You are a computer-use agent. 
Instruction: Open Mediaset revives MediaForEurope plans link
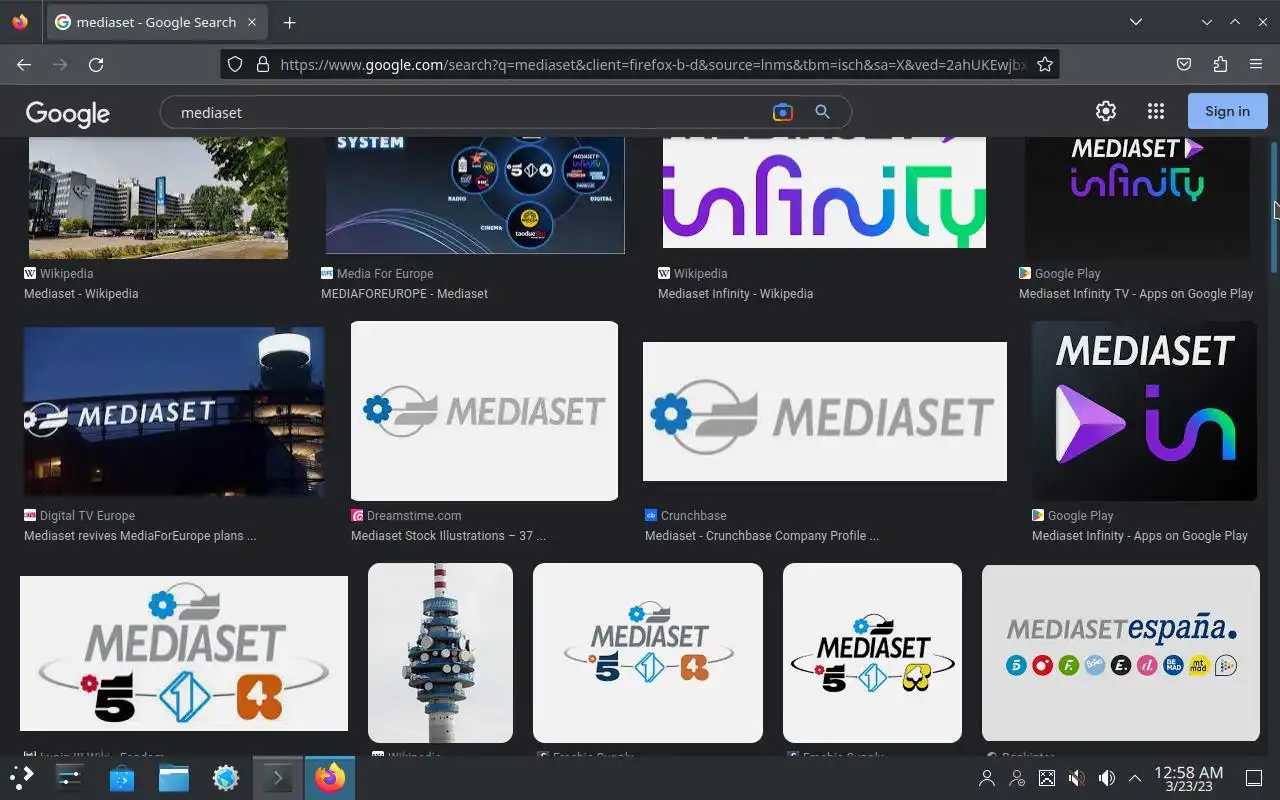[x=140, y=536]
